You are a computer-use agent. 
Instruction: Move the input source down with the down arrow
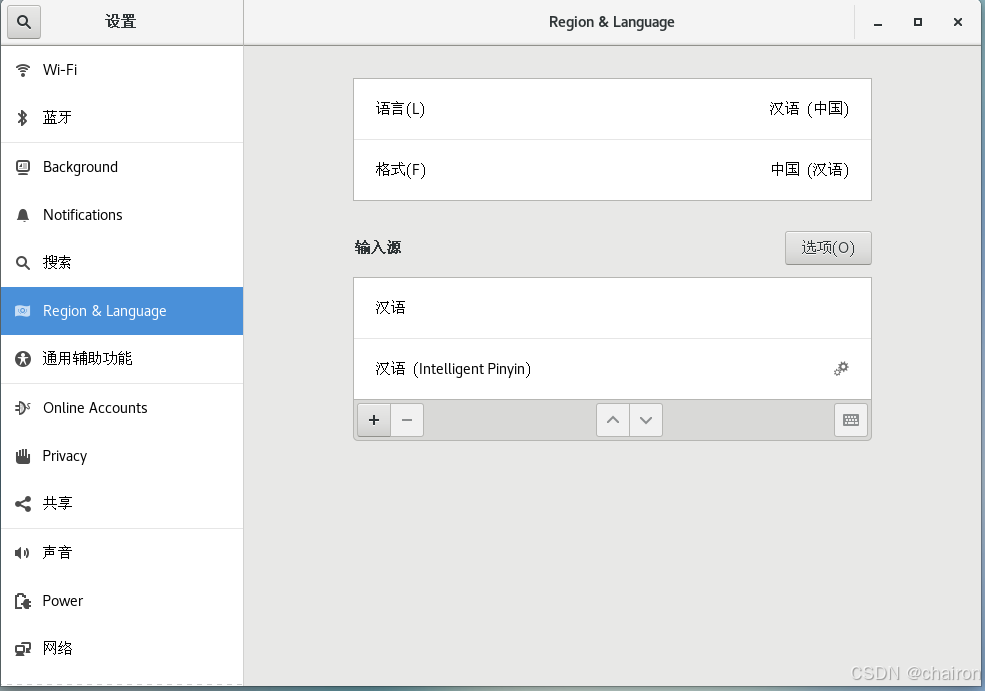pyautogui.click(x=646, y=420)
